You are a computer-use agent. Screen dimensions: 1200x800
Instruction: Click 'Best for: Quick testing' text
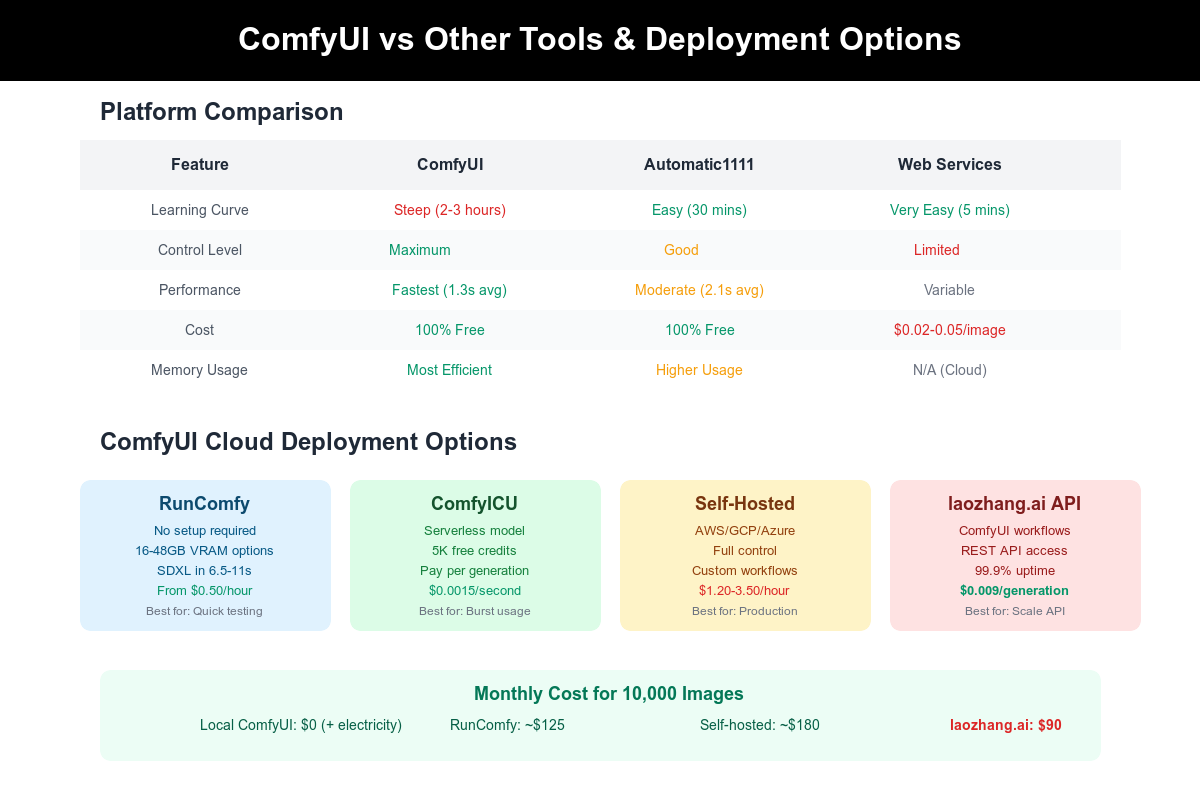click(205, 611)
